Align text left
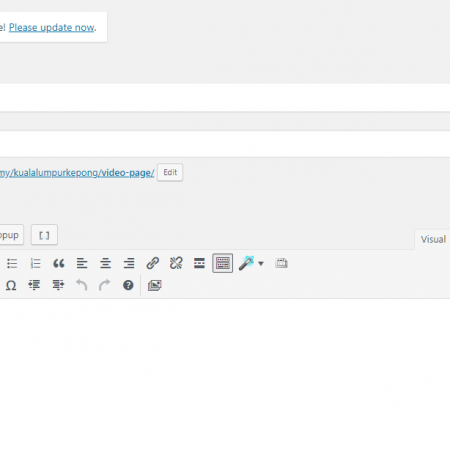Image resolution: width=450 pixels, height=450 pixels. (82, 263)
